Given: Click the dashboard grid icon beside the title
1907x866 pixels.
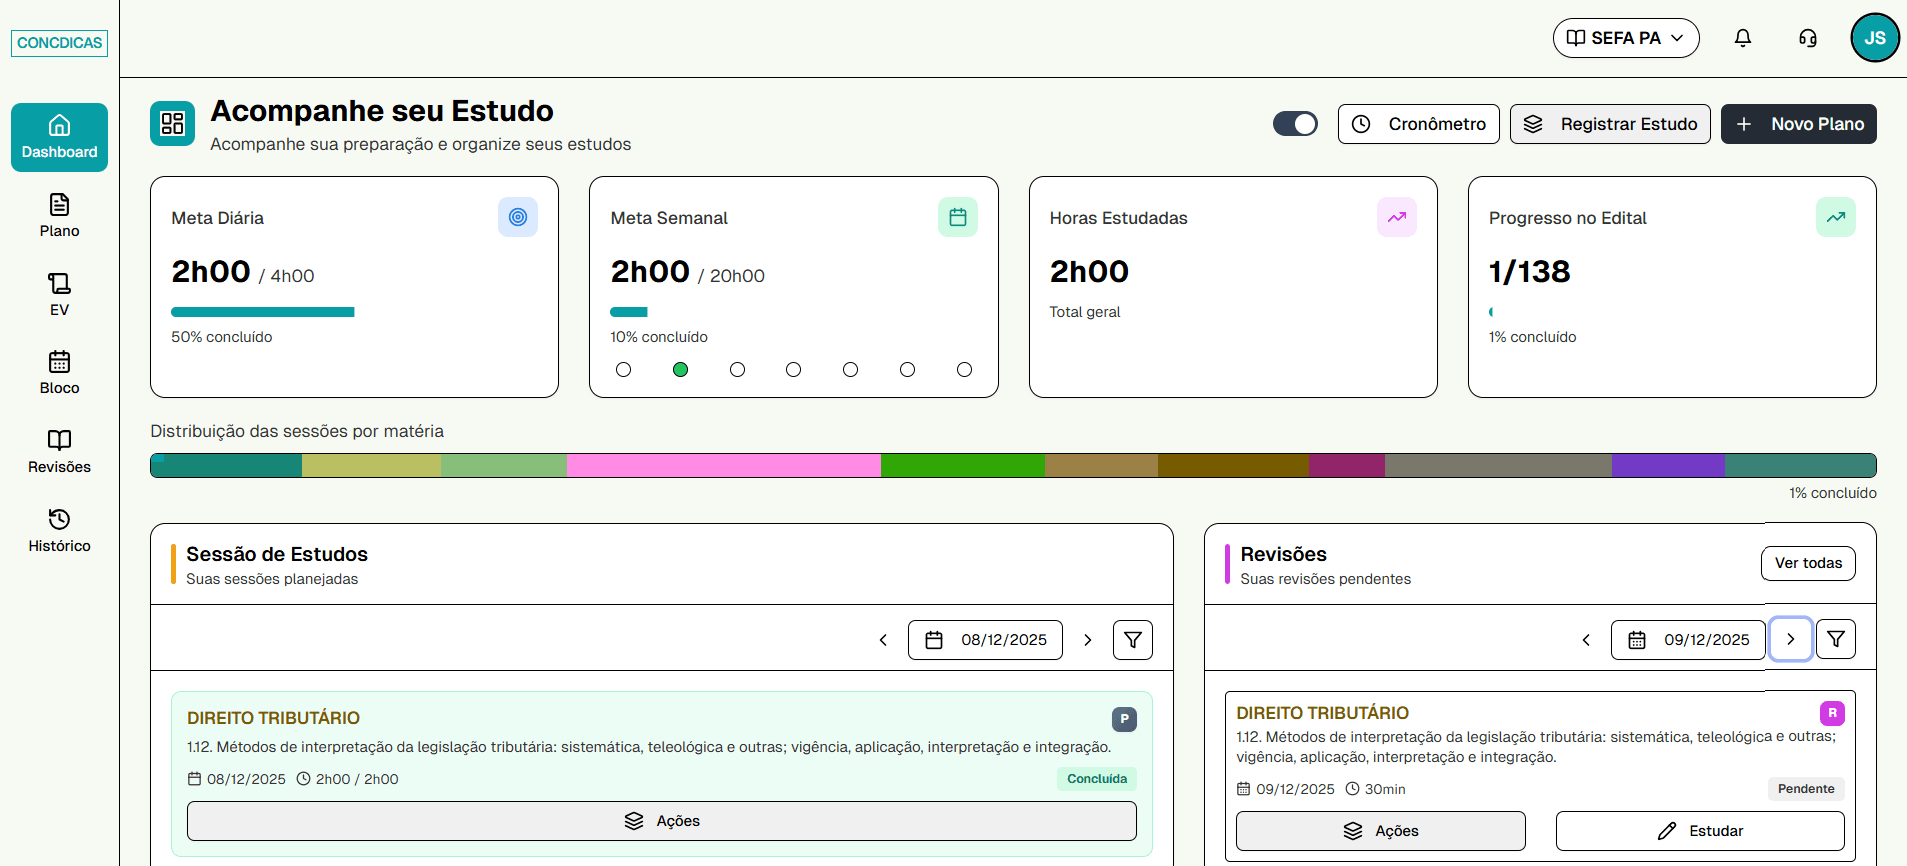Looking at the screenshot, I should (x=172, y=123).
